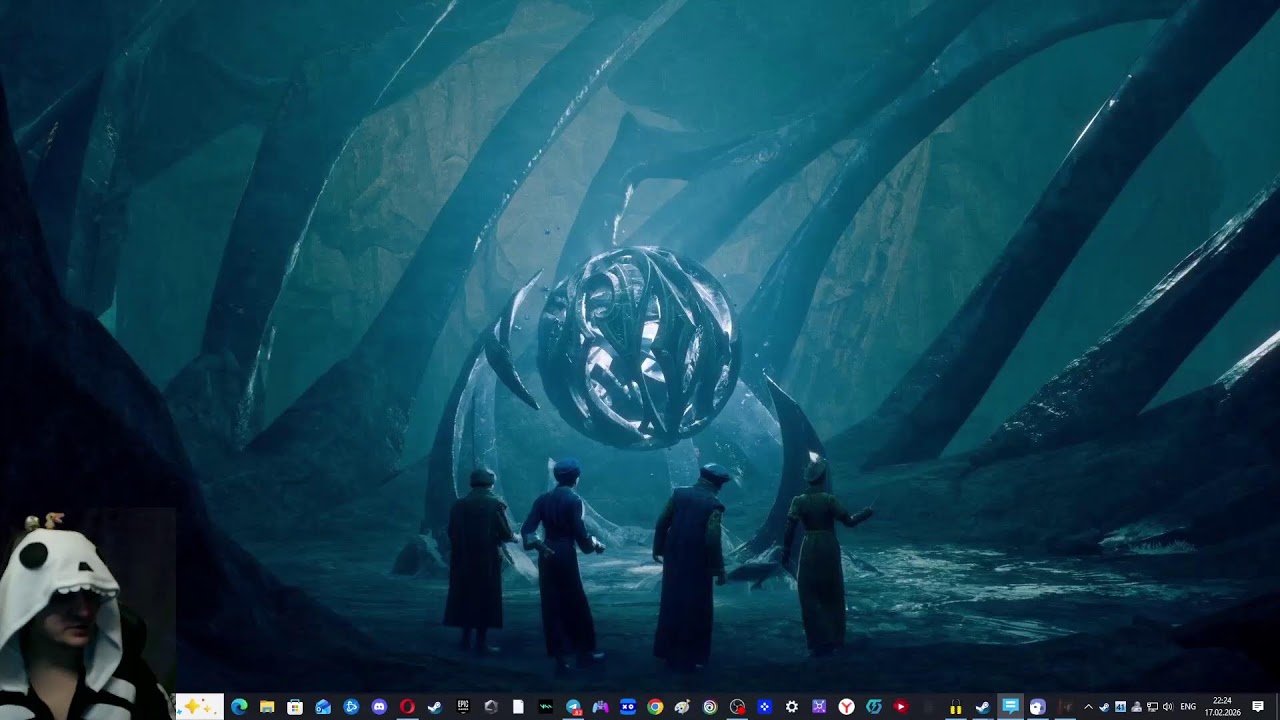1280x720 pixels.
Task: Open the Settings gear icon
Action: [791, 707]
